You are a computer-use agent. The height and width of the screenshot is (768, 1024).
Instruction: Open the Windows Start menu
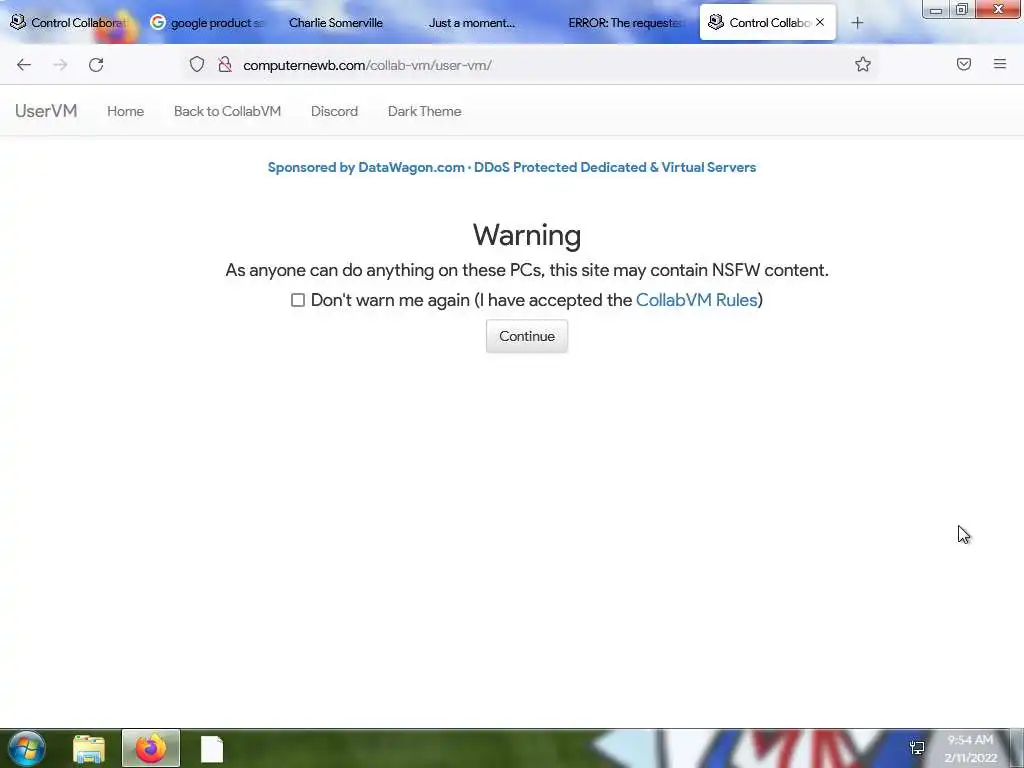[27, 748]
